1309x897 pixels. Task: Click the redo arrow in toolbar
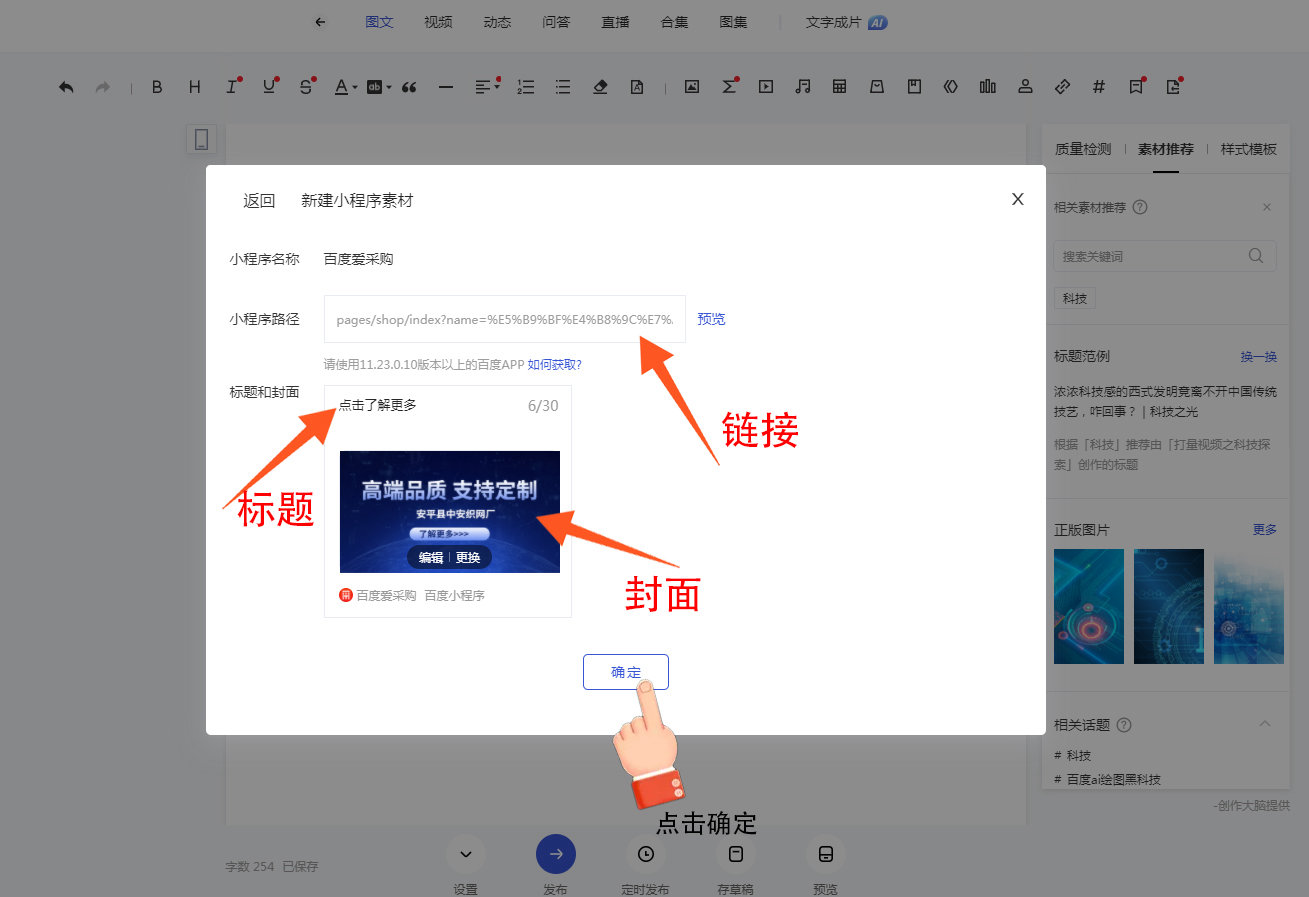pyautogui.click(x=102, y=87)
